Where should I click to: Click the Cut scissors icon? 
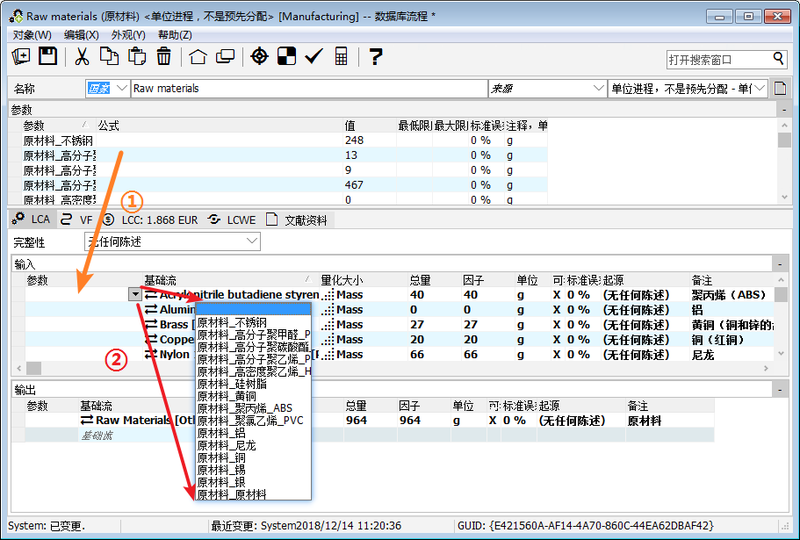click(83, 57)
